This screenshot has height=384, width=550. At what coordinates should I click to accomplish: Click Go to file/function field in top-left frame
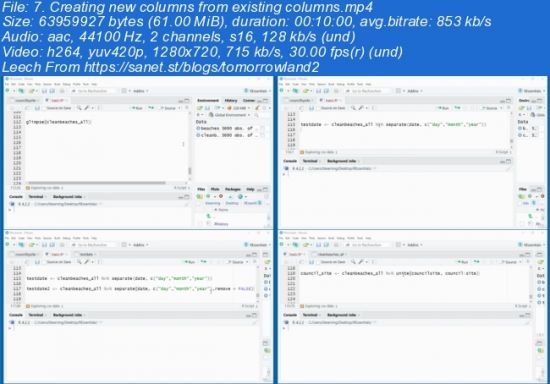pos(93,91)
